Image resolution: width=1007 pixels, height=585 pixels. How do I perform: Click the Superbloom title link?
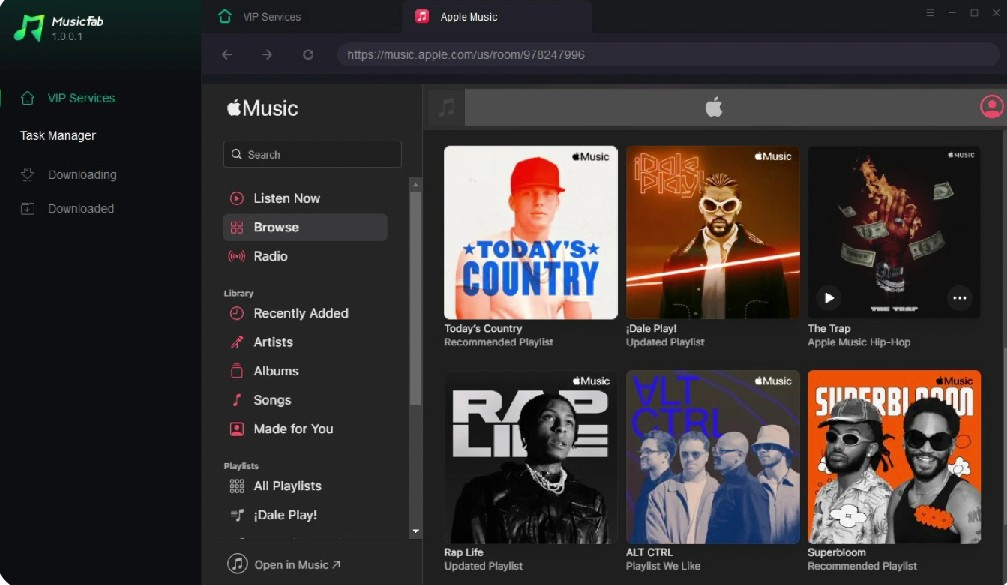[x=836, y=552]
